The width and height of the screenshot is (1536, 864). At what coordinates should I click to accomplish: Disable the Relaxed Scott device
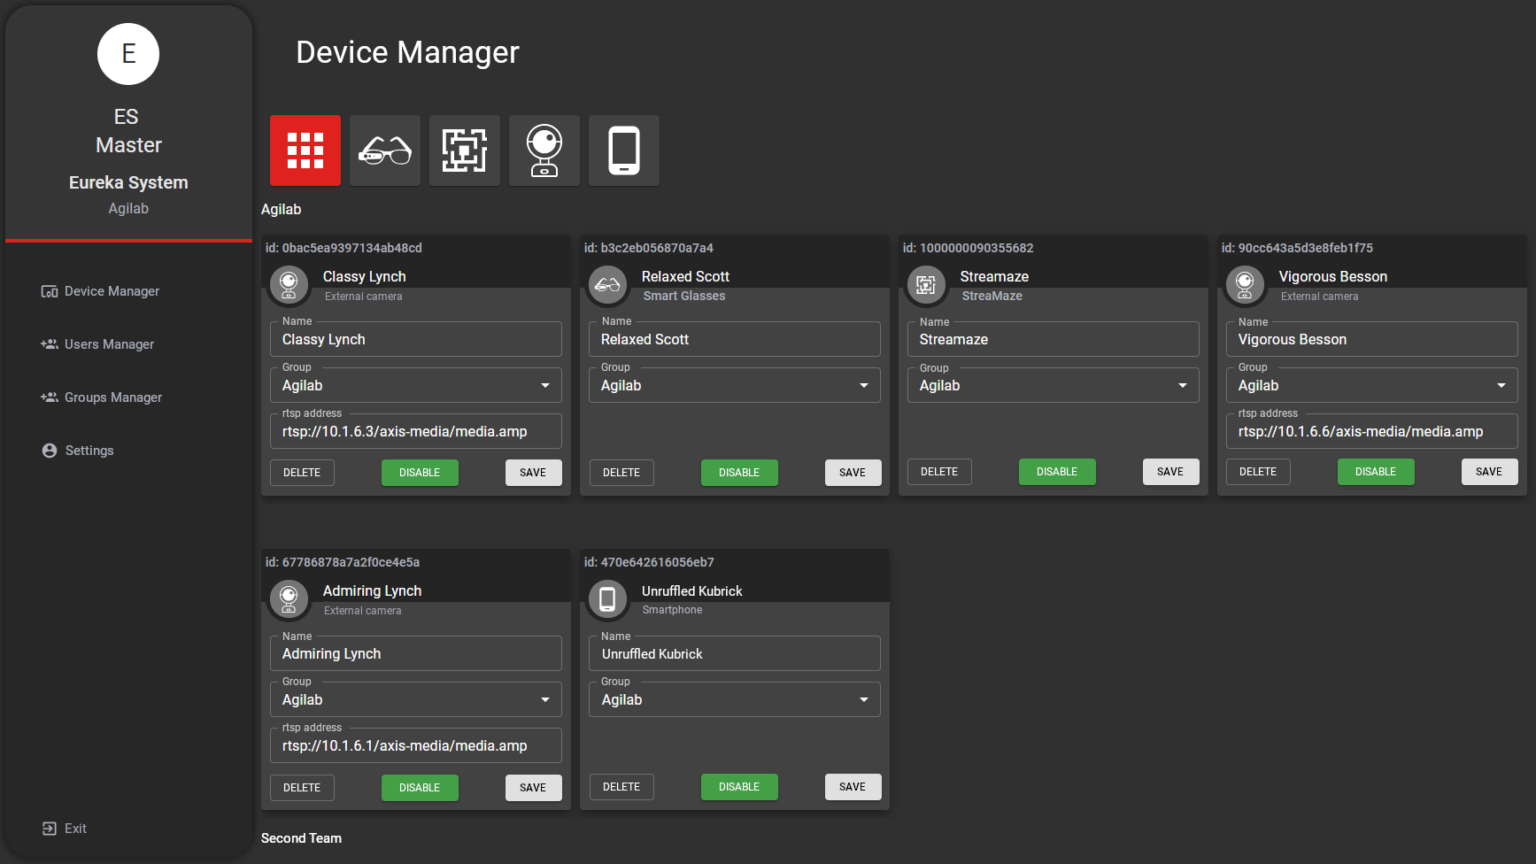pyautogui.click(x=739, y=472)
